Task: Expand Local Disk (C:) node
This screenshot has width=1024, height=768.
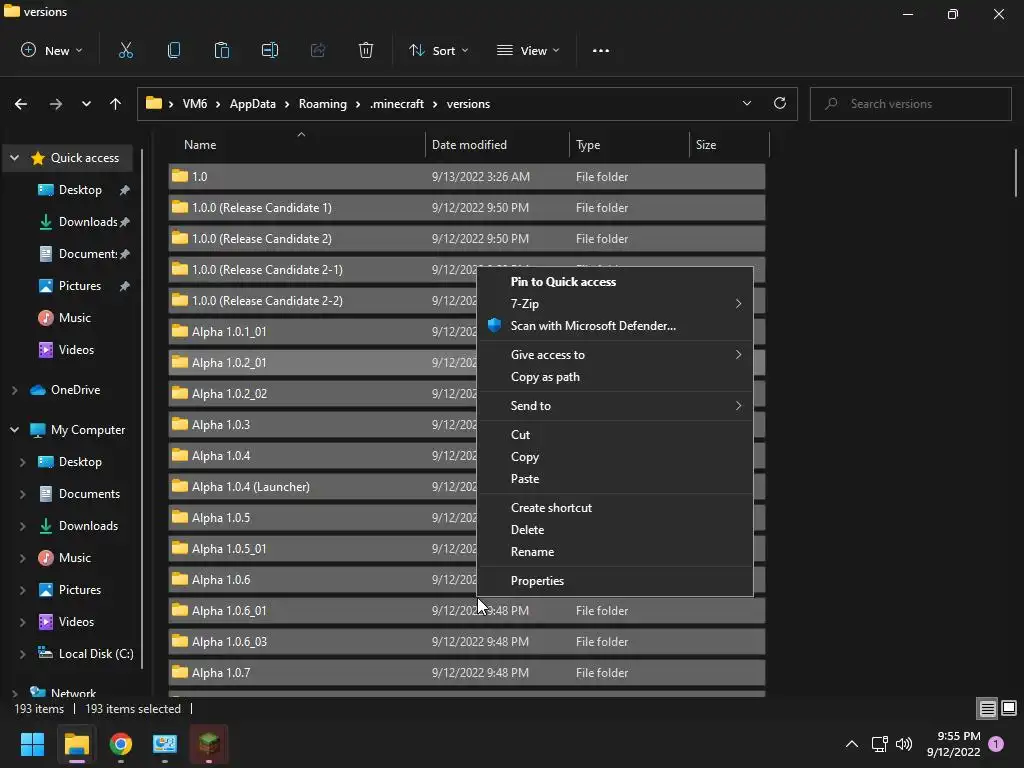Action: pos(22,654)
